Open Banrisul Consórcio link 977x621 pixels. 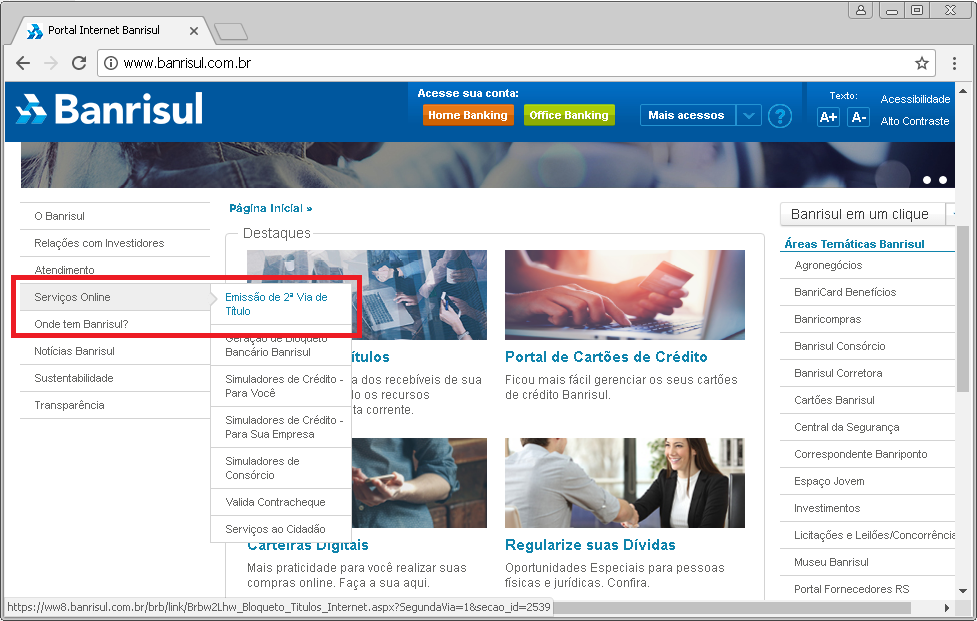coord(839,346)
